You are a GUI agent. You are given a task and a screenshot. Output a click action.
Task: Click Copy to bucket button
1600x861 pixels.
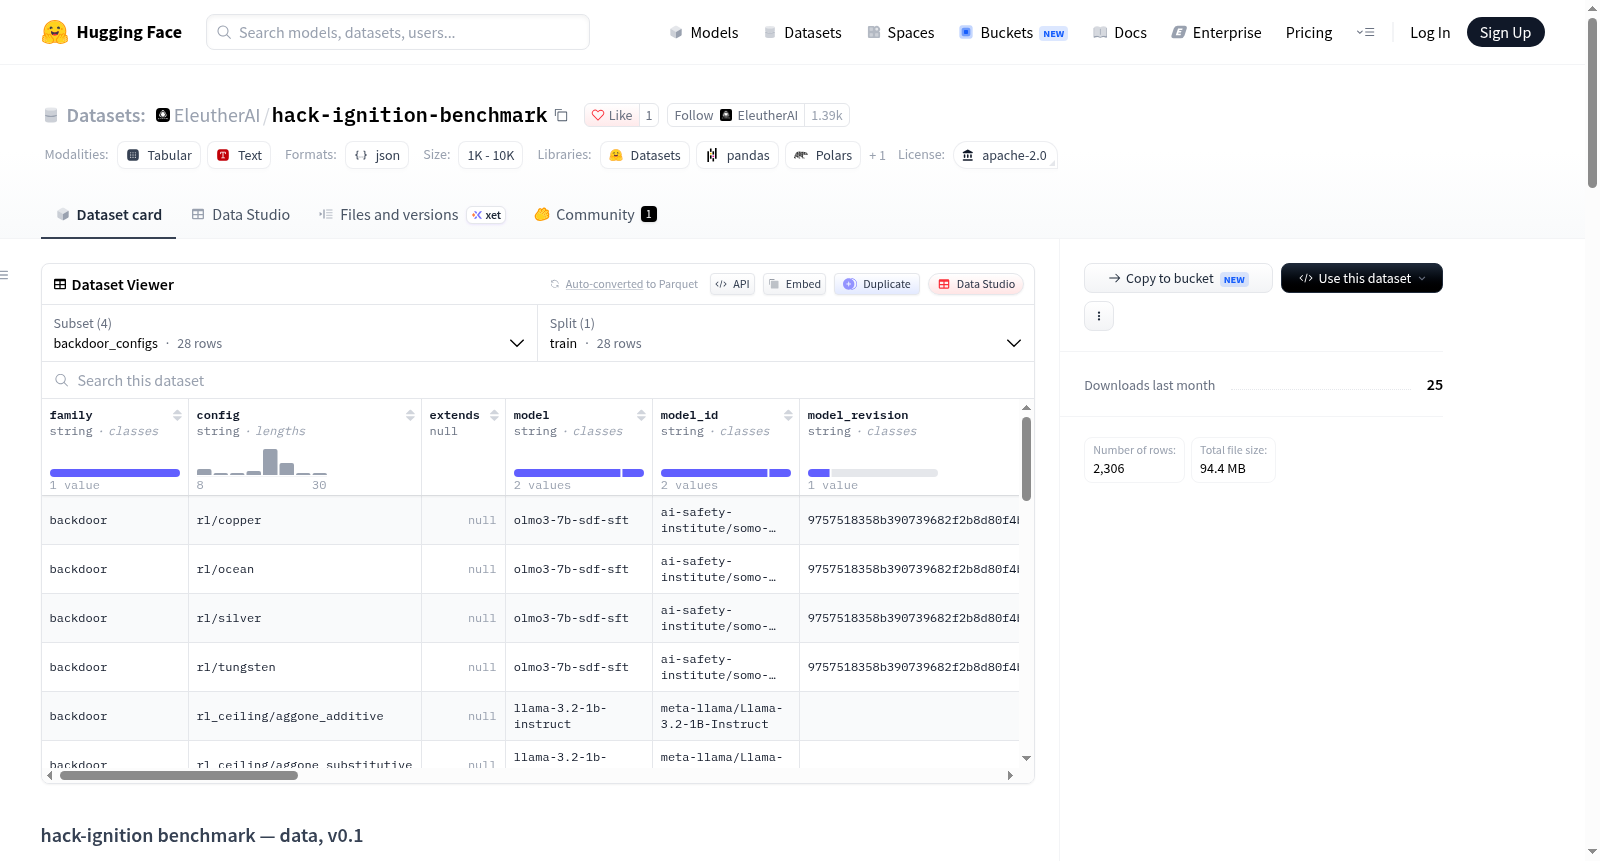1178,278
